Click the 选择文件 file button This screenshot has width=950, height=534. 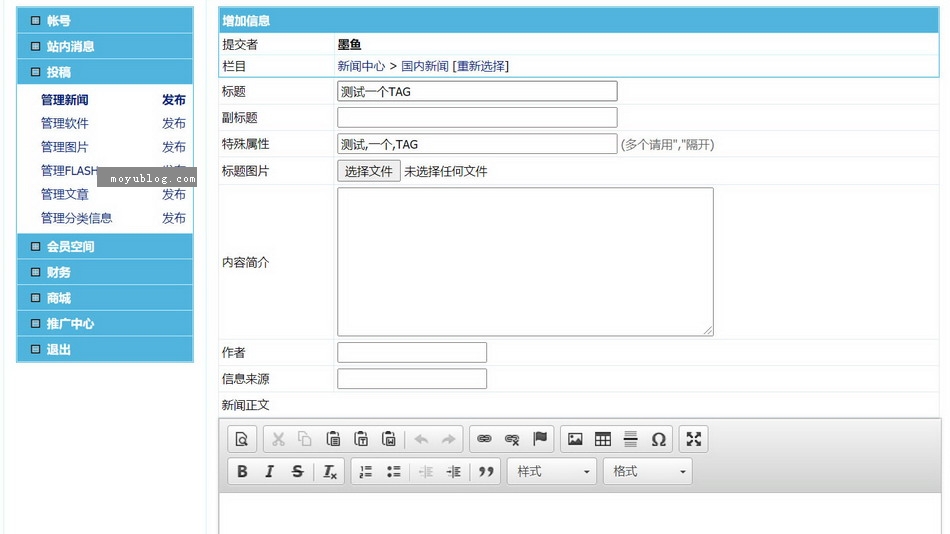click(x=369, y=171)
